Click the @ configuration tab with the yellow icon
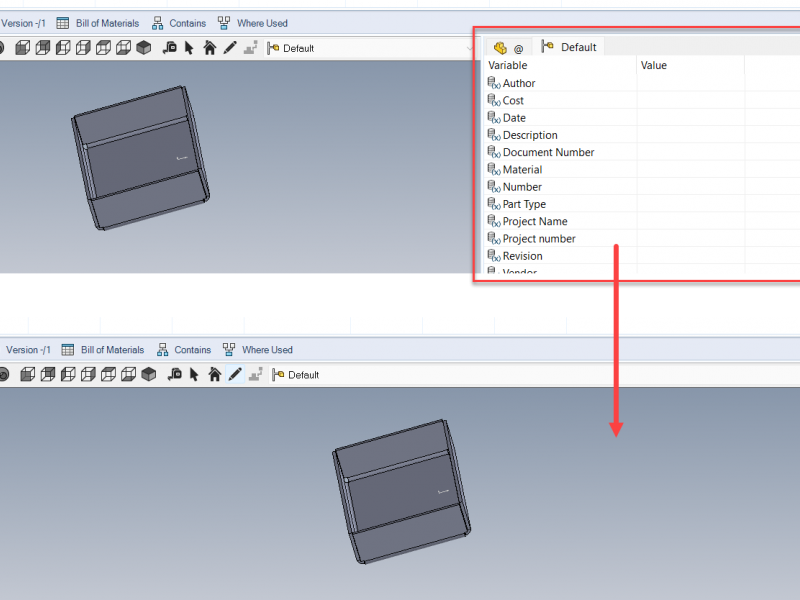 coord(508,47)
